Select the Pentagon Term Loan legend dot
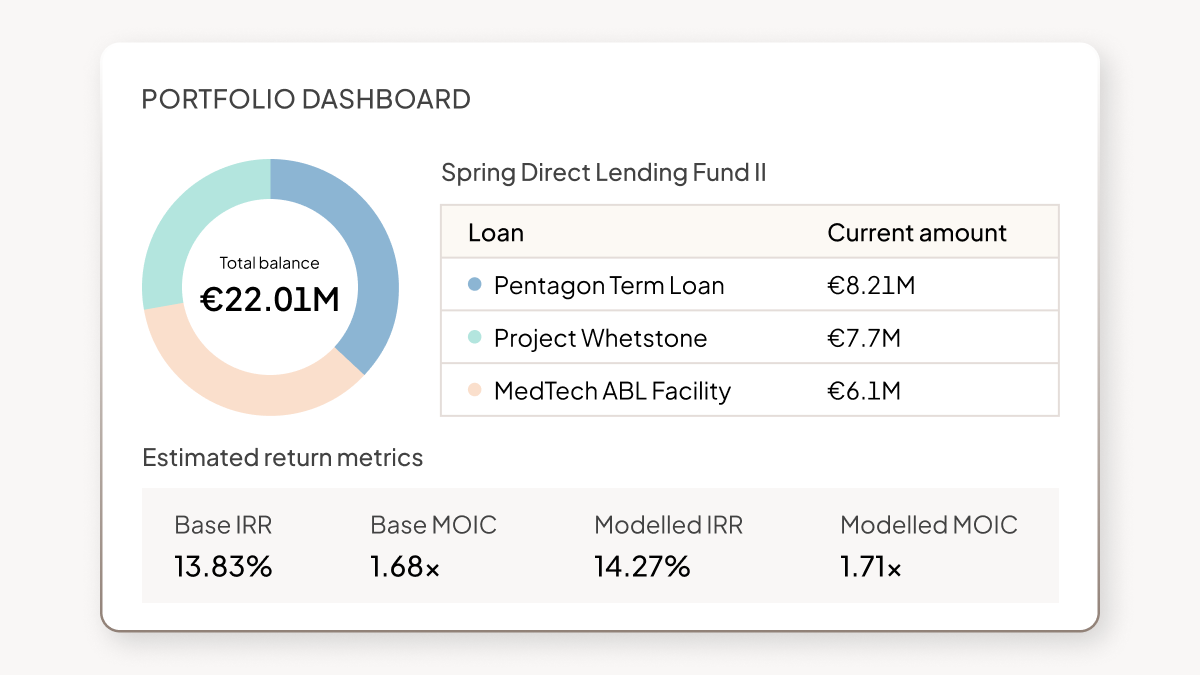Viewport: 1200px width, 675px height. [474, 285]
